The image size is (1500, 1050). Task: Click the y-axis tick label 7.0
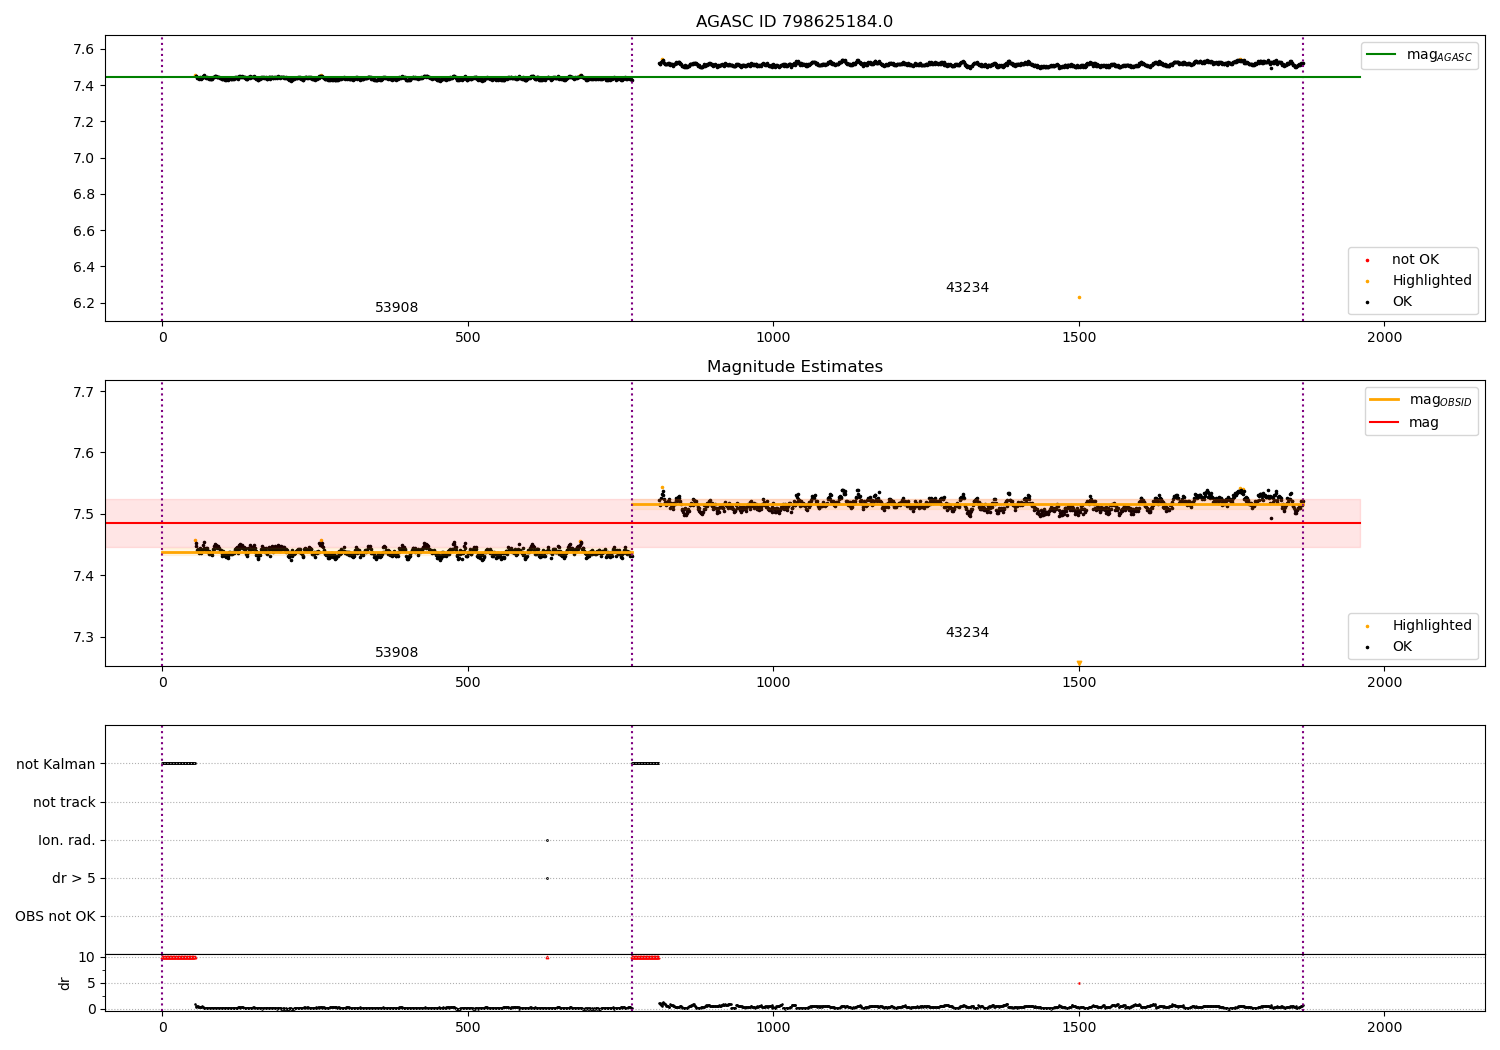pyautogui.click(x=84, y=158)
